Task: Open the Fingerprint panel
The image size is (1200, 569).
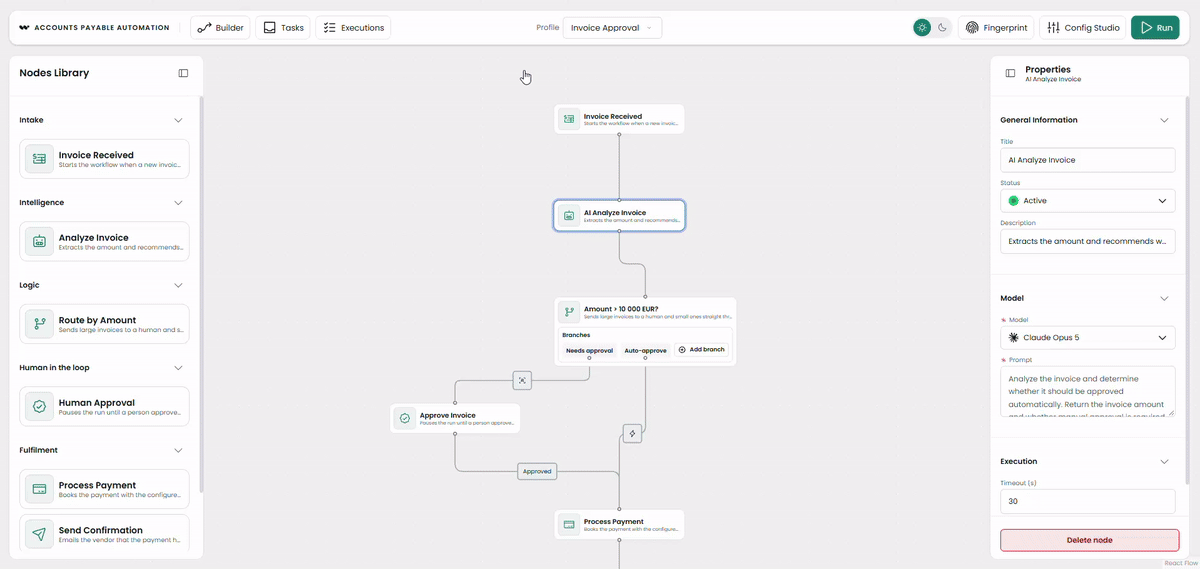Action: coord(996,28)
